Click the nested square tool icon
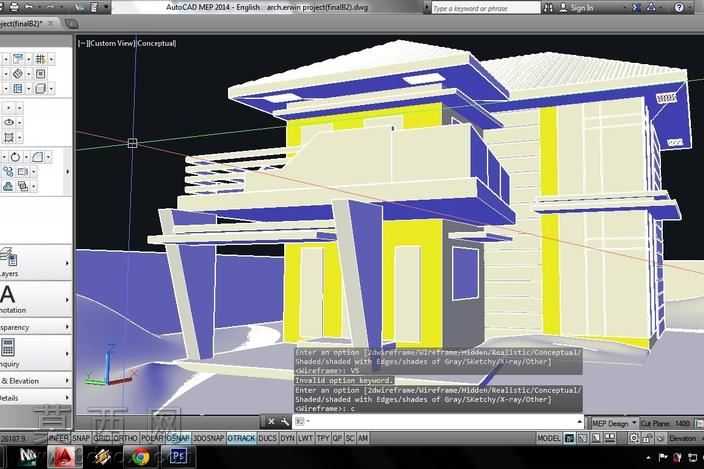This screenshot has width=704, height=469. click(x=40, y=74)
